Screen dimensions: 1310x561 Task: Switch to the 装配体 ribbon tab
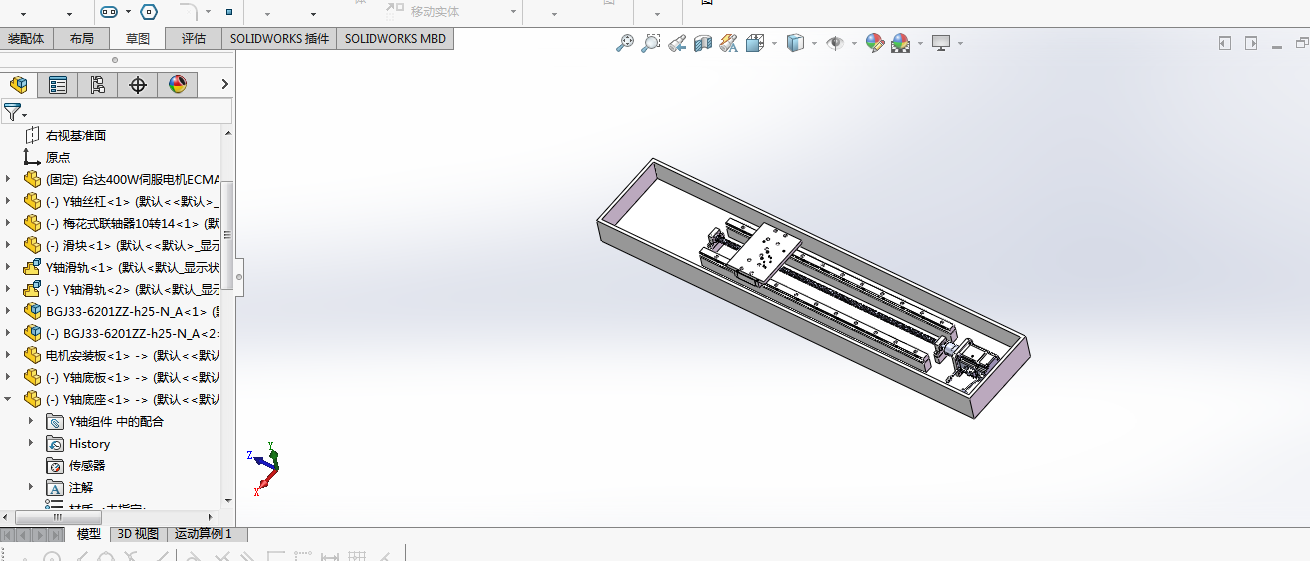(x=26, y=39)
